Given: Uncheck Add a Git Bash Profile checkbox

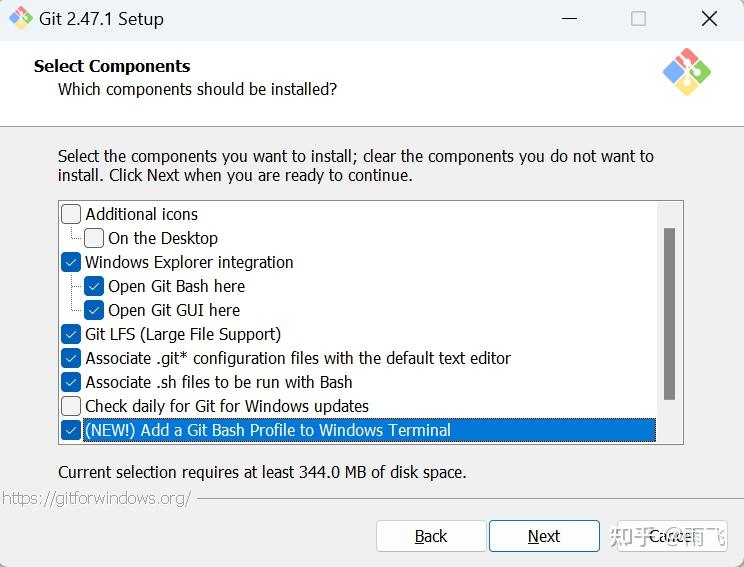Looking at the screenshot, I should 71,430.
